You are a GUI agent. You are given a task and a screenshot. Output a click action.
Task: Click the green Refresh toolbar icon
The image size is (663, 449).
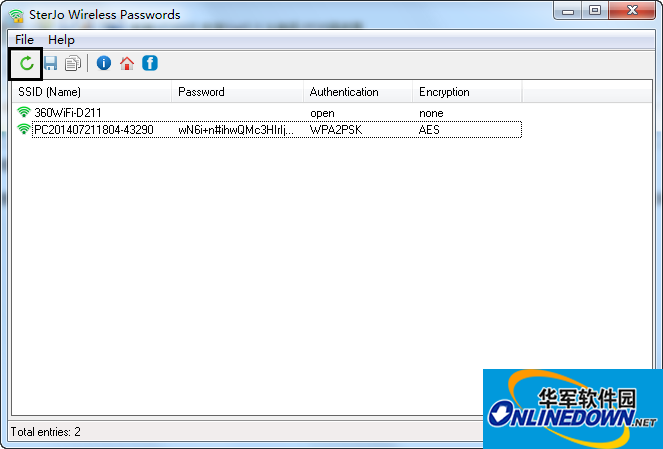tap(26, 63)
